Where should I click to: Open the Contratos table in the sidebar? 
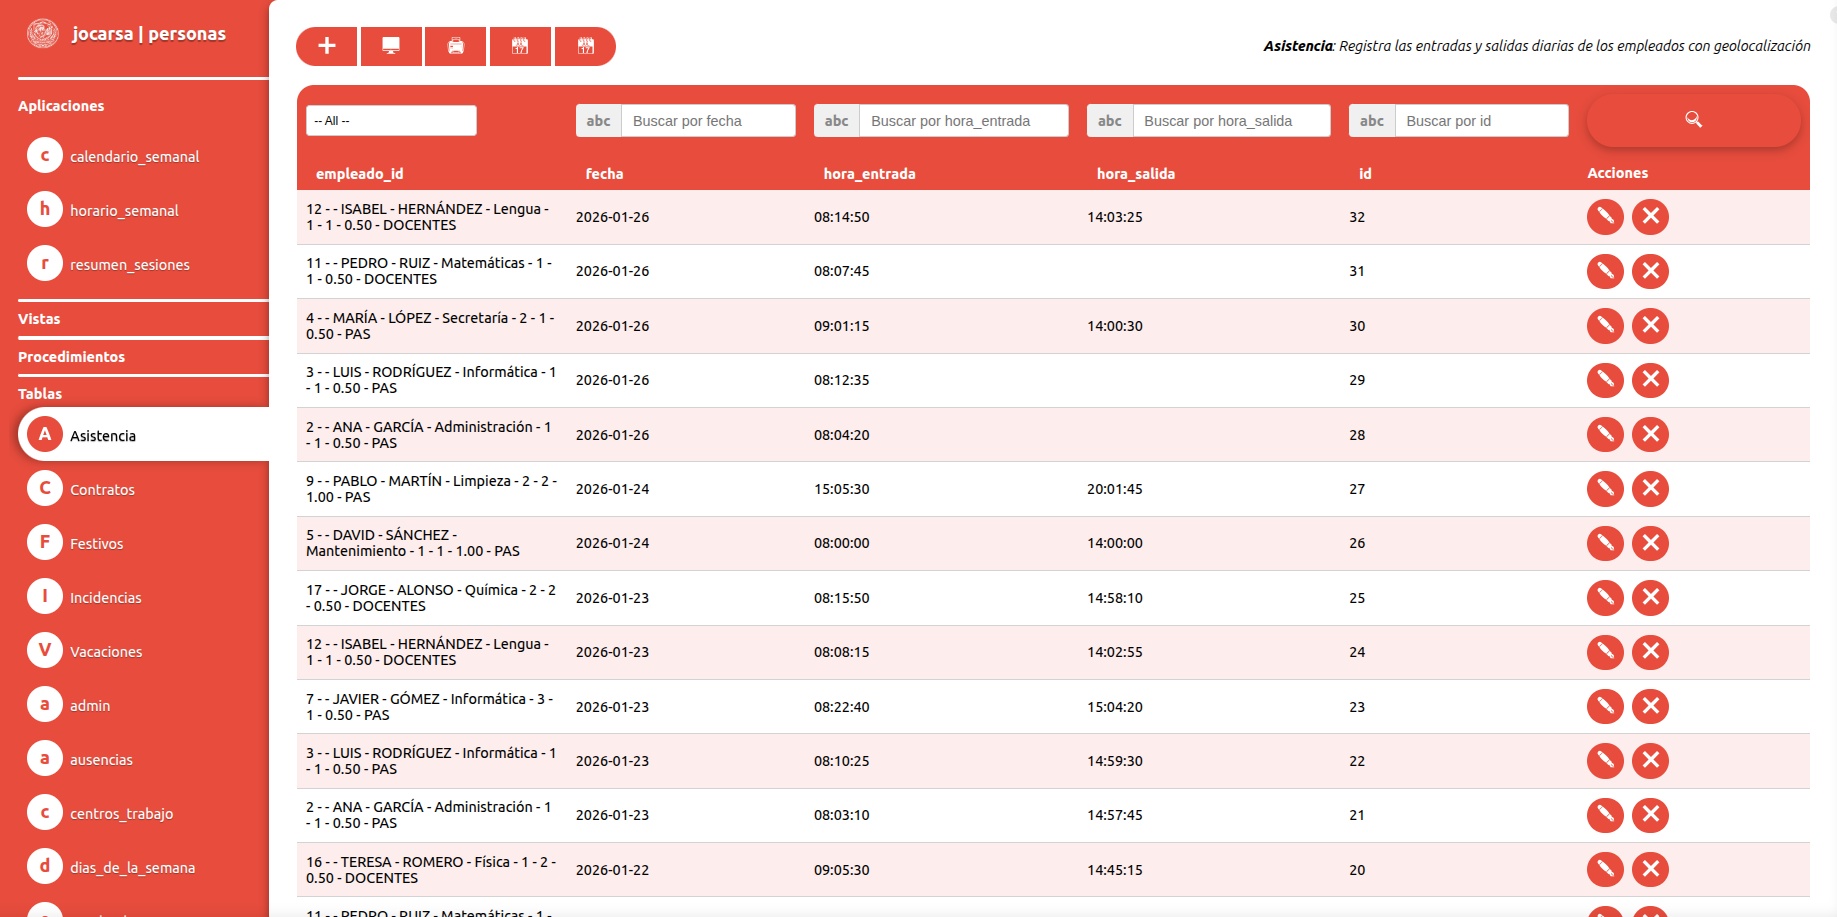(x=102, y=490)
